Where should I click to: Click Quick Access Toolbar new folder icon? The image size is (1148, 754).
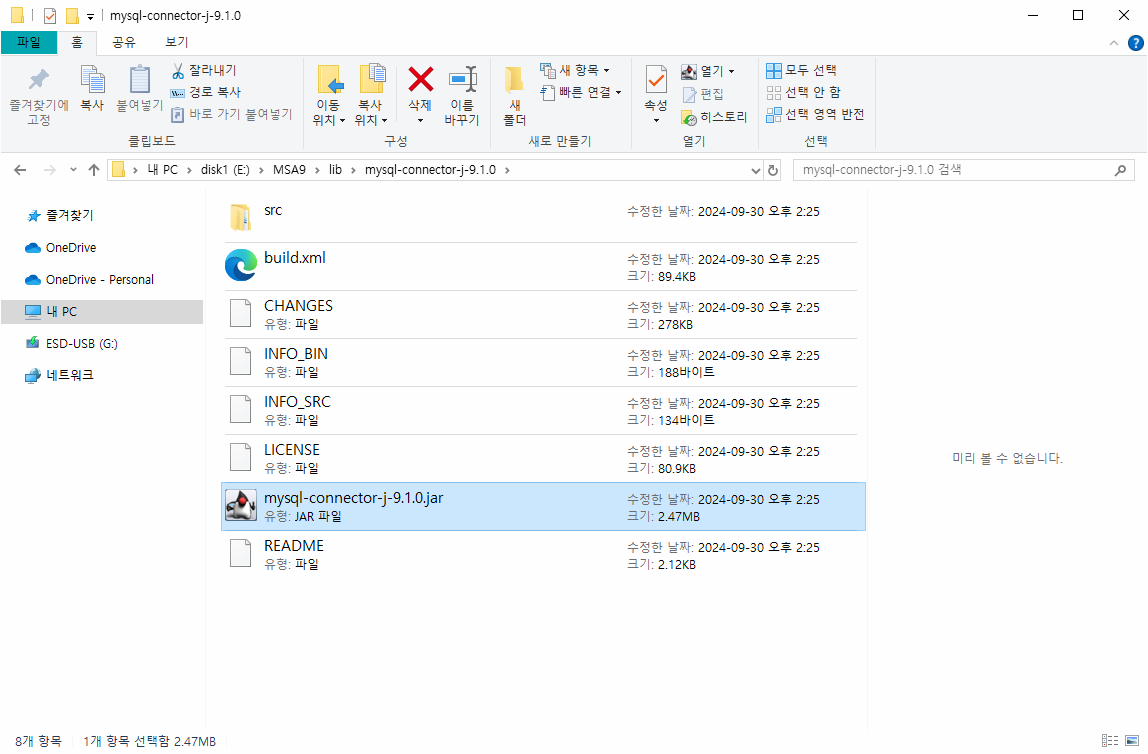pyautogui.click(x=72, y=15)
